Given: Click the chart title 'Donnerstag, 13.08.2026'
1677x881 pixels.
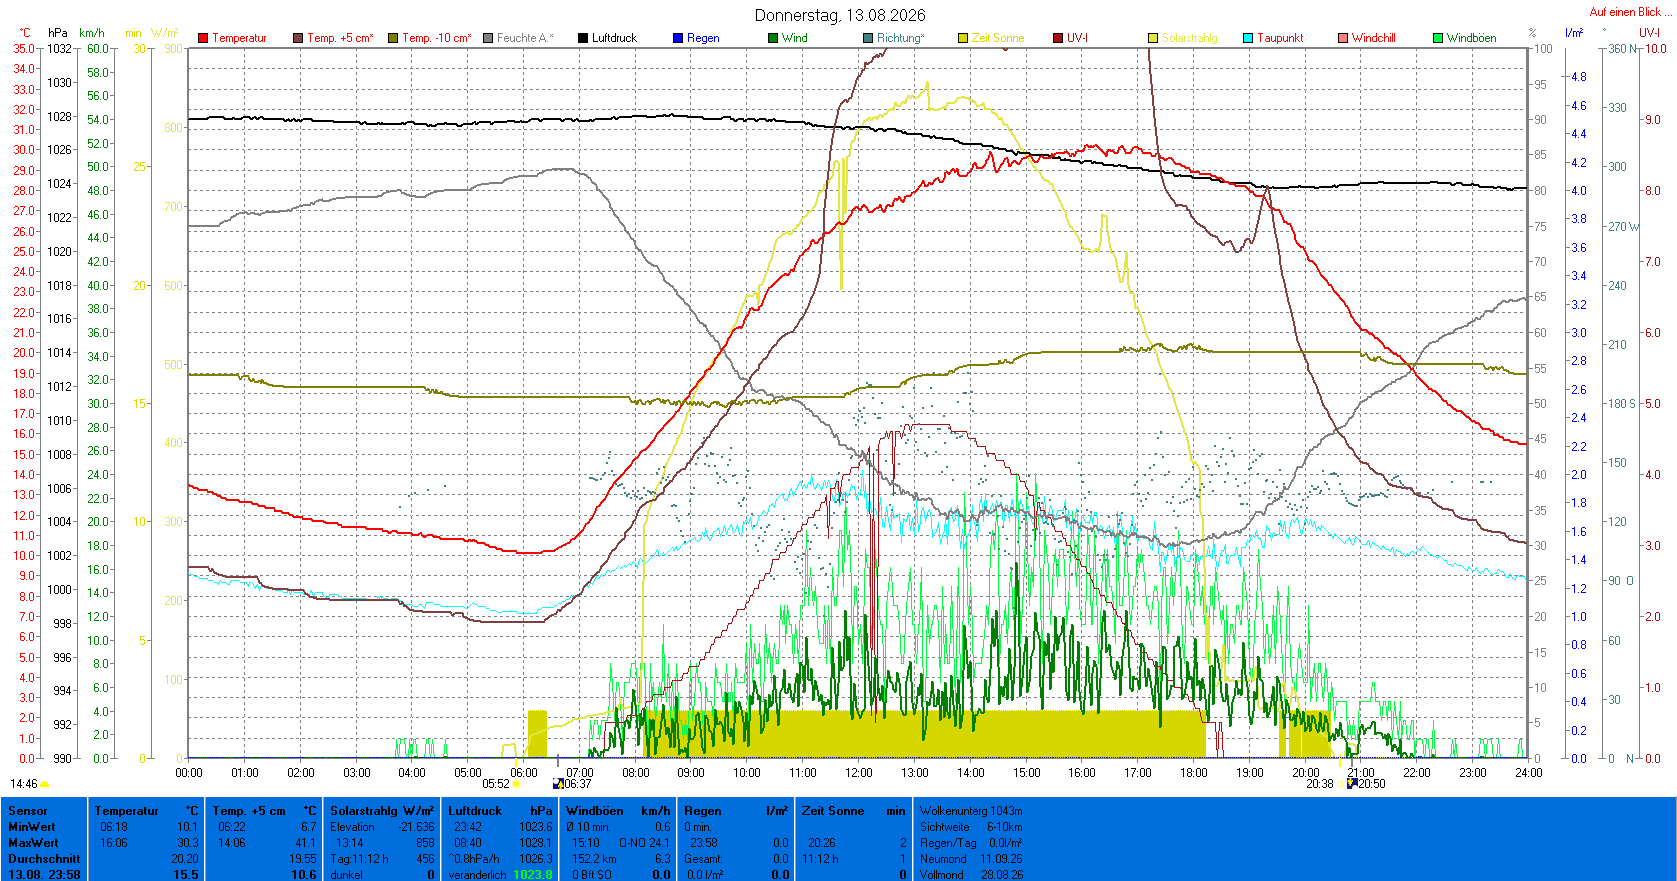Looking at the screenshot, I should coord(840,15).
